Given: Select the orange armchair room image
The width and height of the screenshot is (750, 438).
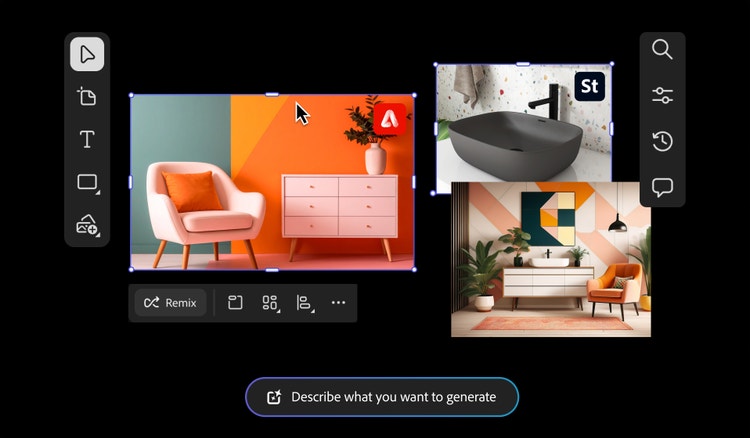Looking at the screenshot, I should tap(272, 182).
